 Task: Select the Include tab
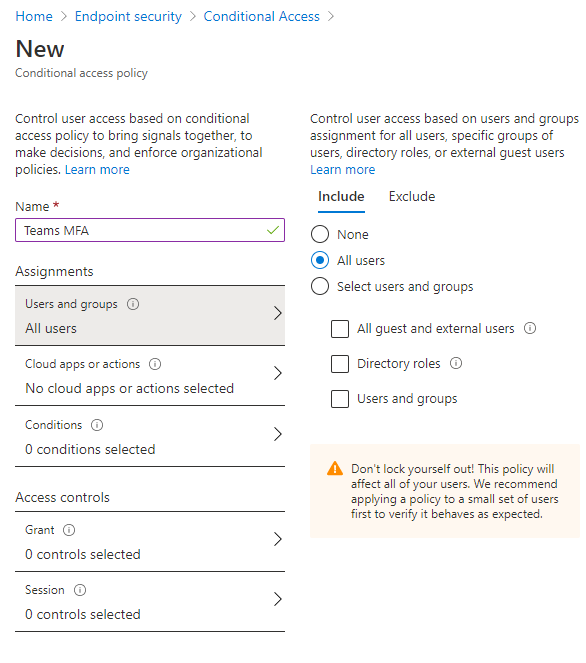click(x=341, y=197)
